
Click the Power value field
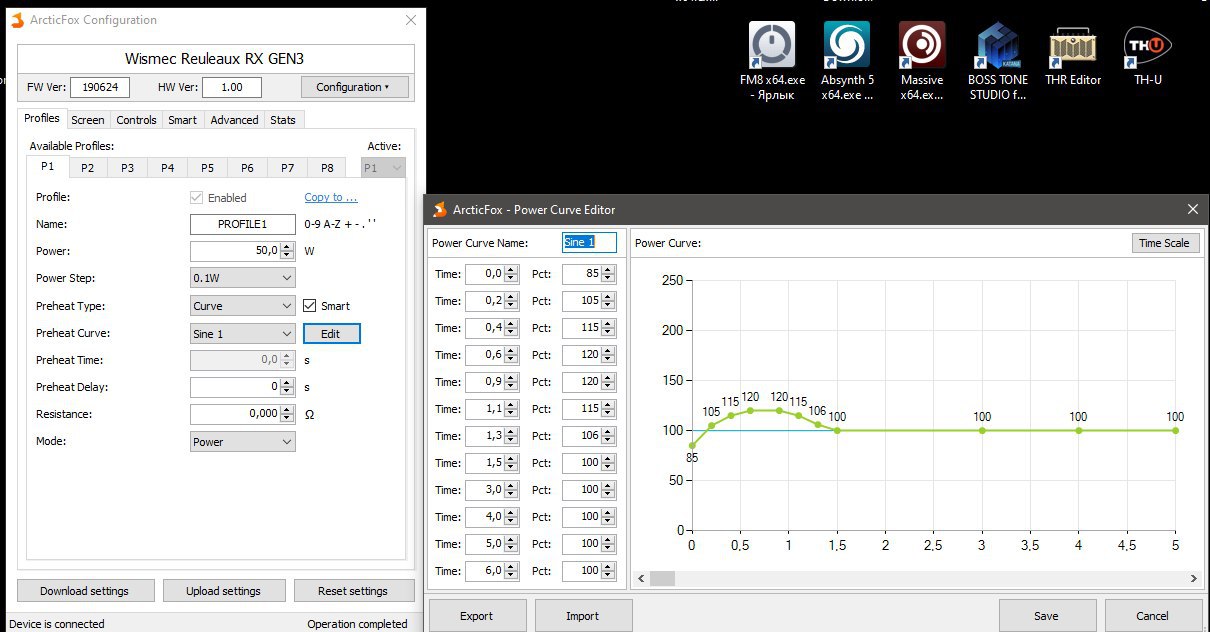click(x=235, y=251)
